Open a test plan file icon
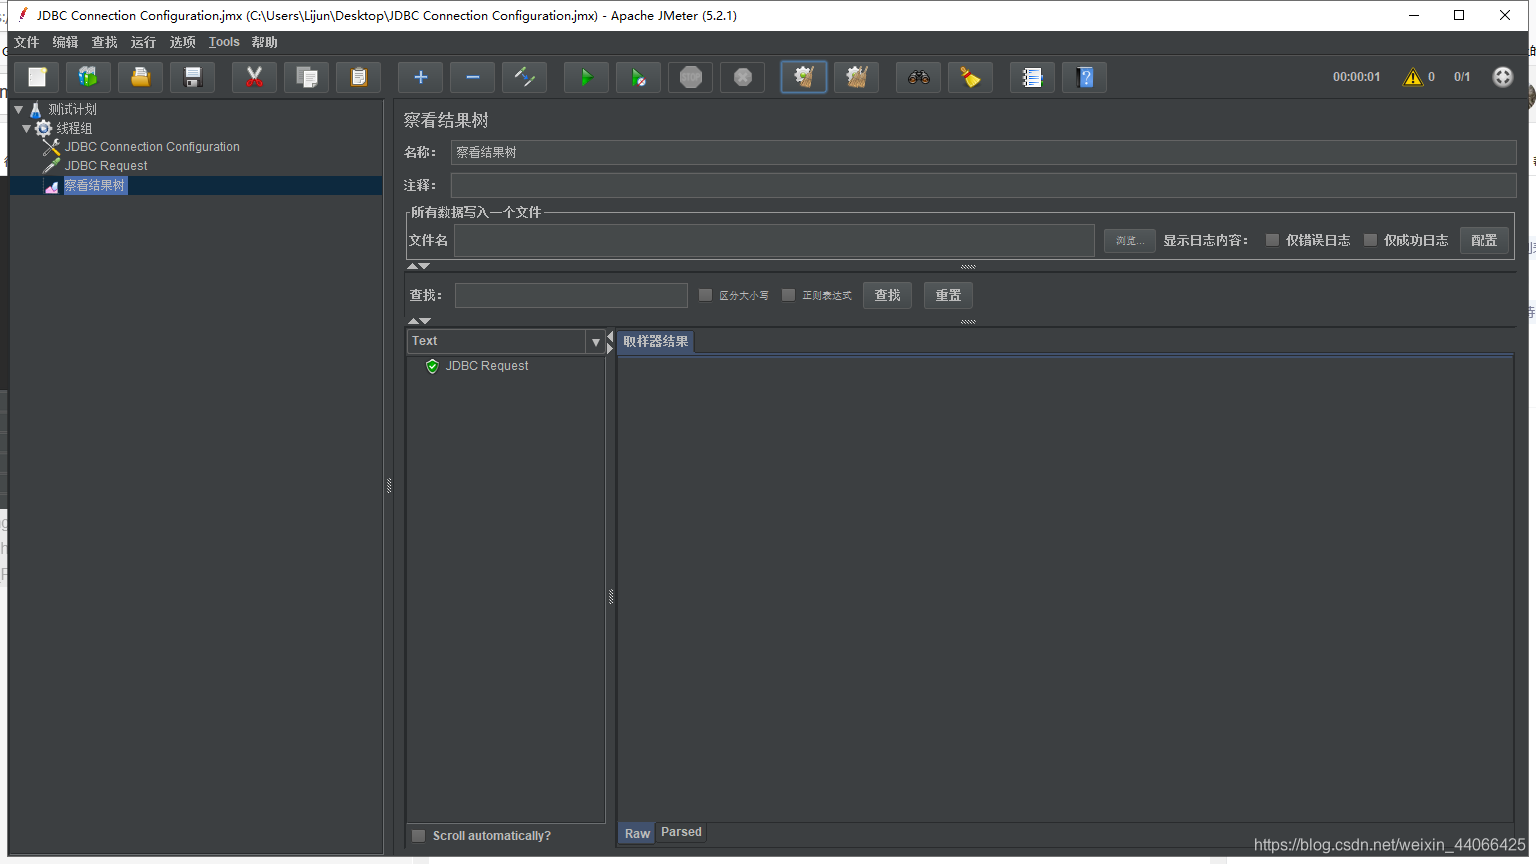Viewport: 1536px width, 864px height. (x=141, y=77)
